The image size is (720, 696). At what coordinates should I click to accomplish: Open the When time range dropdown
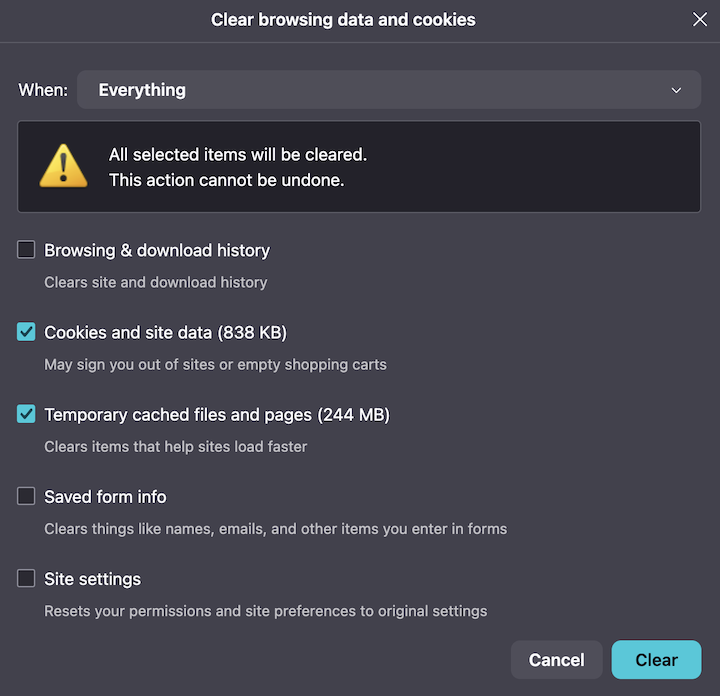click(x=388, y=90)
